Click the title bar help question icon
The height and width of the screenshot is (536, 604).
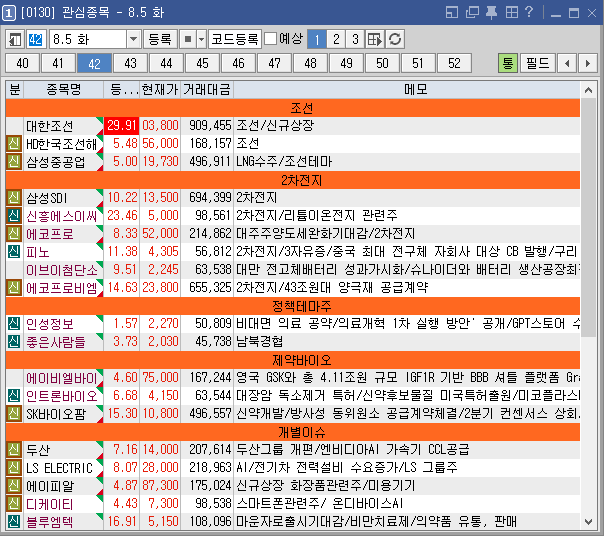coord(529,13)
